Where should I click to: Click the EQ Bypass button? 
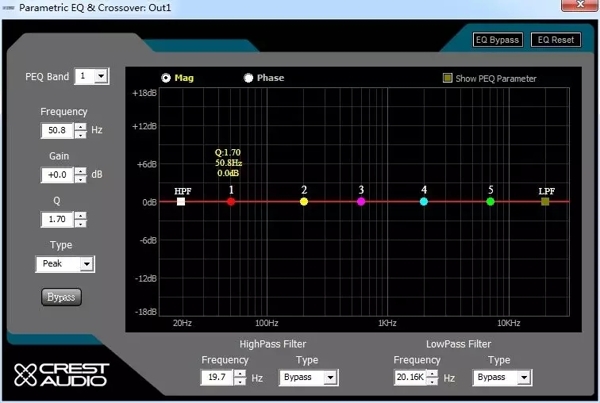(497, 40)
